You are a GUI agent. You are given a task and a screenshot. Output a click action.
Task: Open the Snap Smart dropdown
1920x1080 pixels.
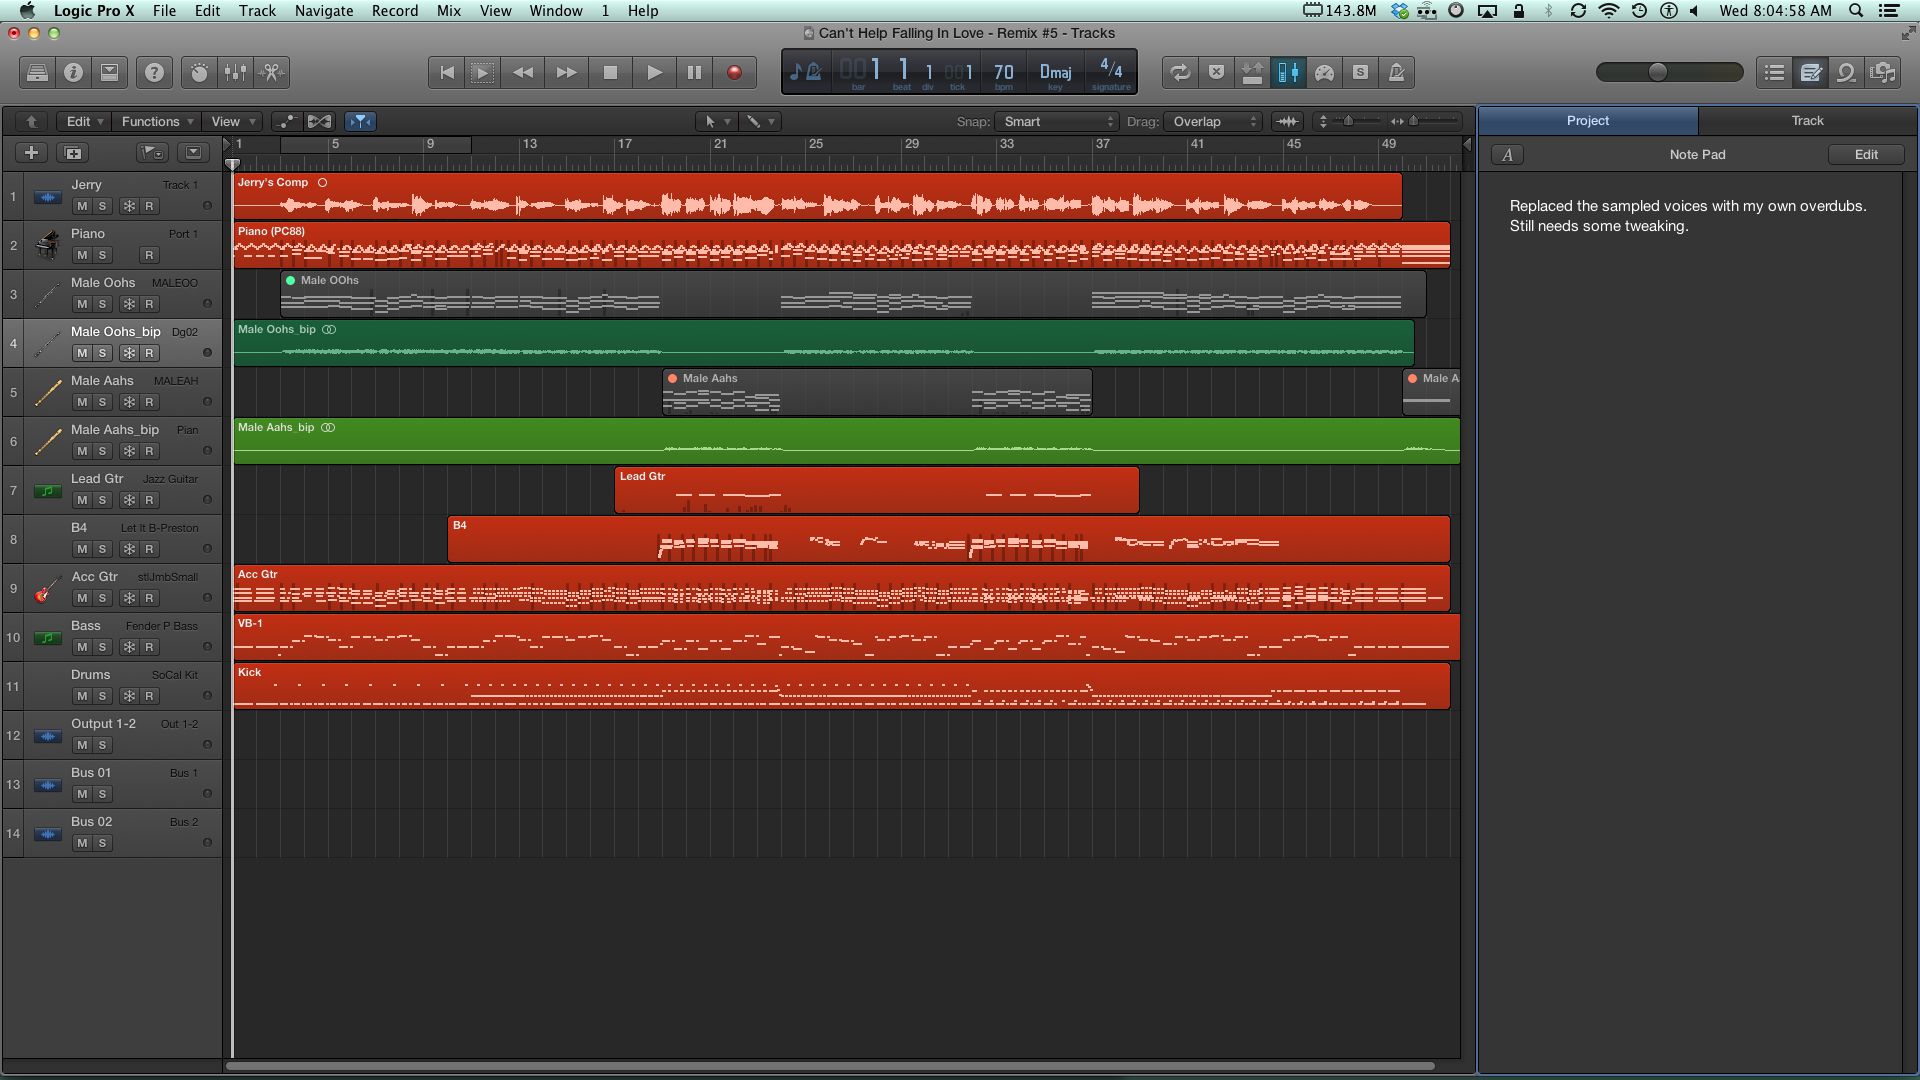pyautogui.click(x=1057, y=121)
